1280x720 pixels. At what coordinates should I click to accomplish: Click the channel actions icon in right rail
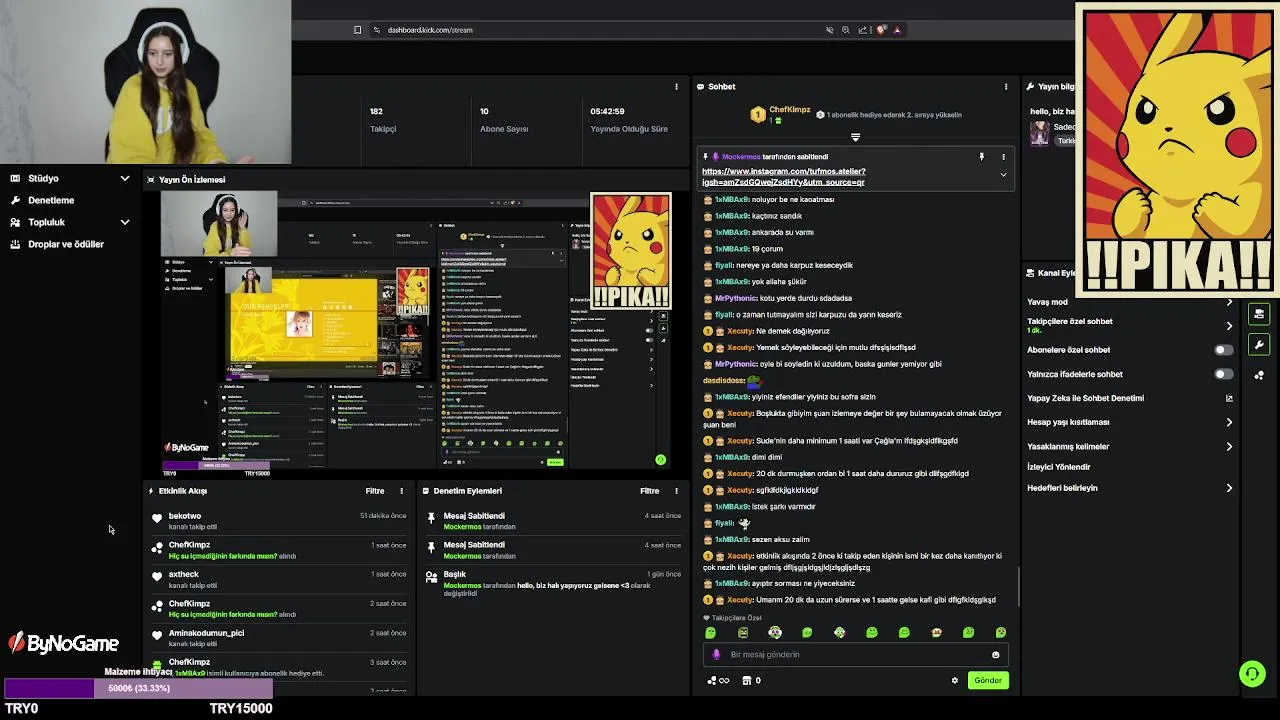(1259, 314)
